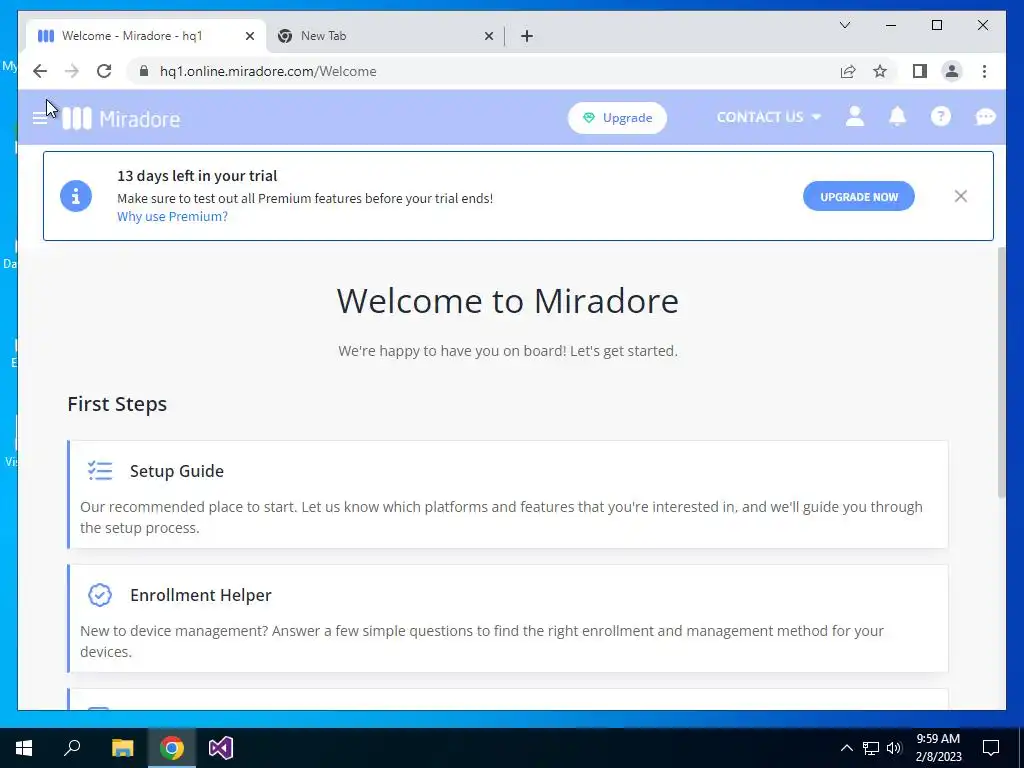This screenshot has width=1024, height=768.
Task: Click the trial info circle icon
Action: click(x=76, y=196)
